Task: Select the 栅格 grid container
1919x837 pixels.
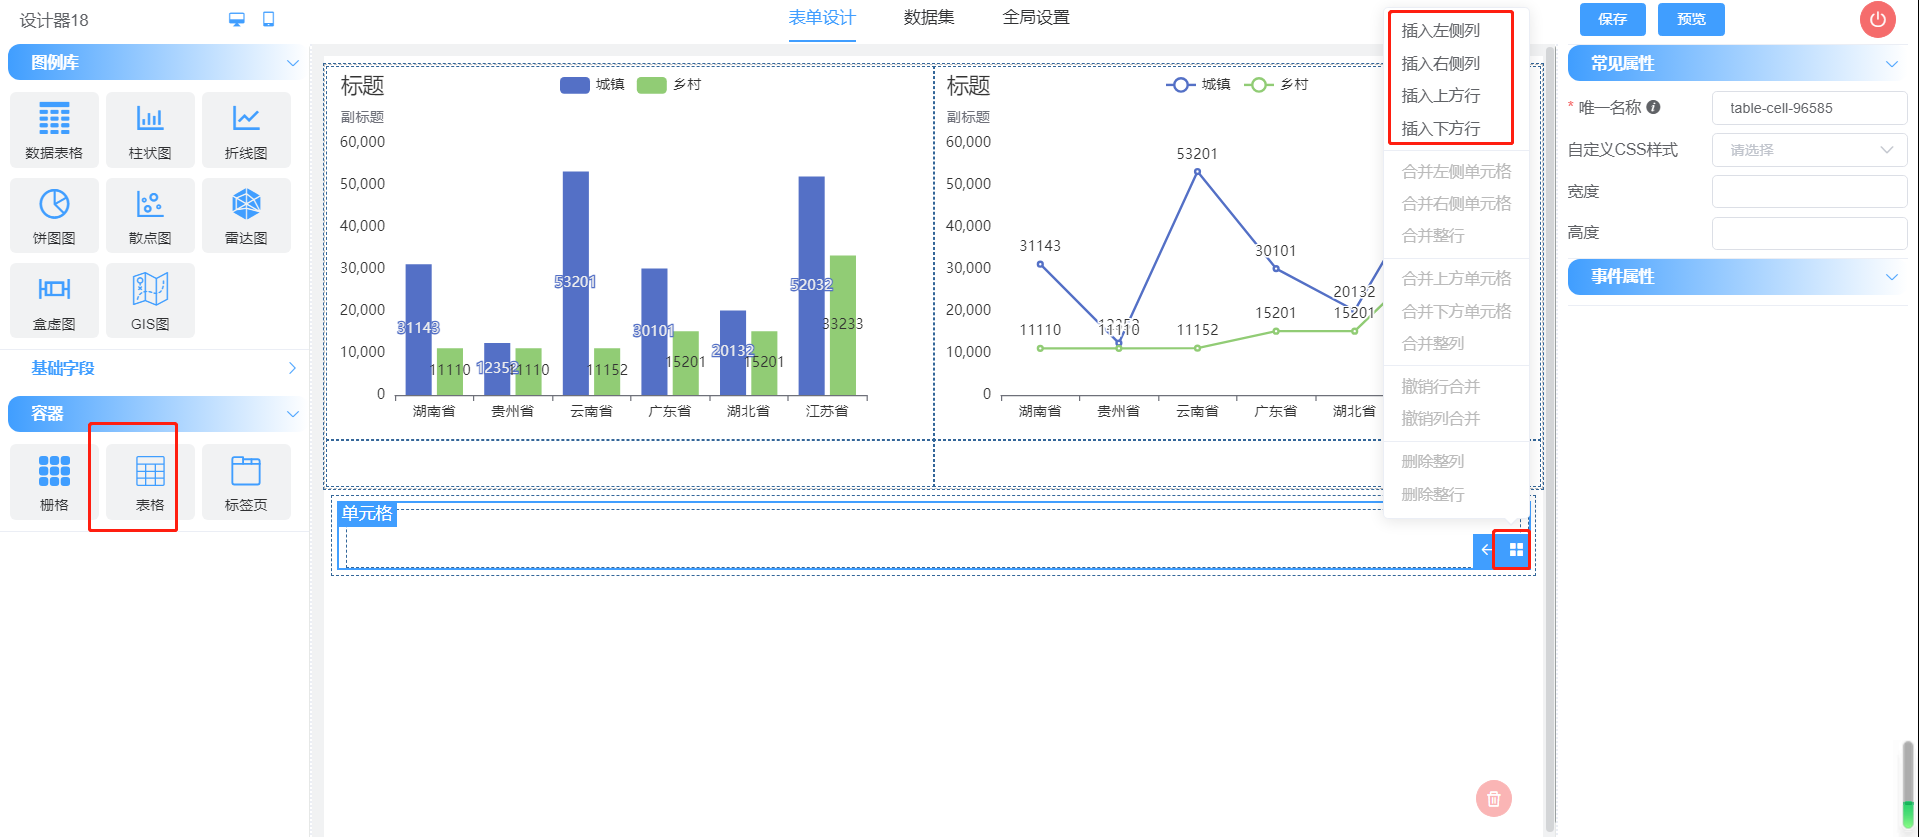Action: 54,482
